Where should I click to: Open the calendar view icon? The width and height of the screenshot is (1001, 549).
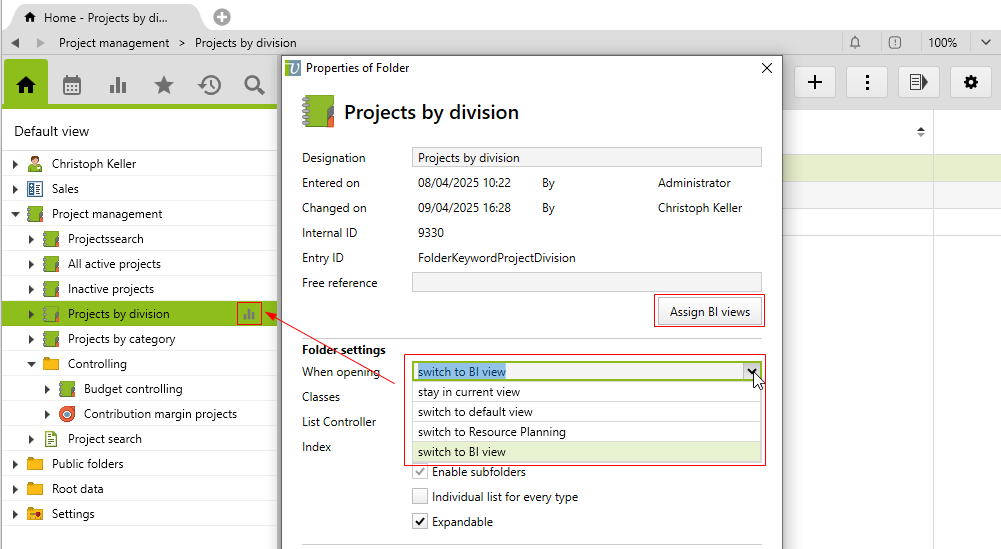(x=72, y=85)
